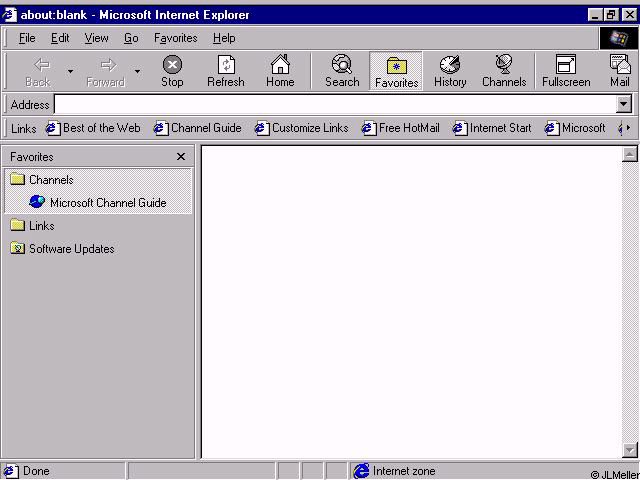Expand the Address bar dropdown
The height and width of the screenshot is (480, 640).
(x=623, y=104)
